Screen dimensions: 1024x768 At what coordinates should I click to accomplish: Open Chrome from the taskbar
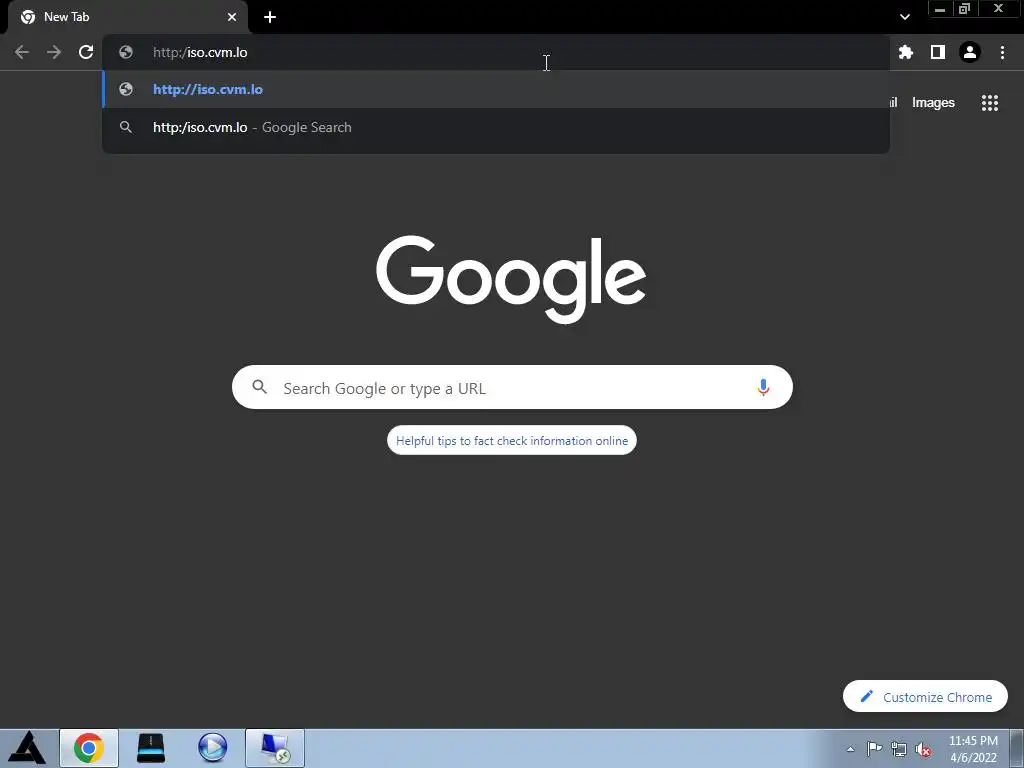[x=89, y=748]
